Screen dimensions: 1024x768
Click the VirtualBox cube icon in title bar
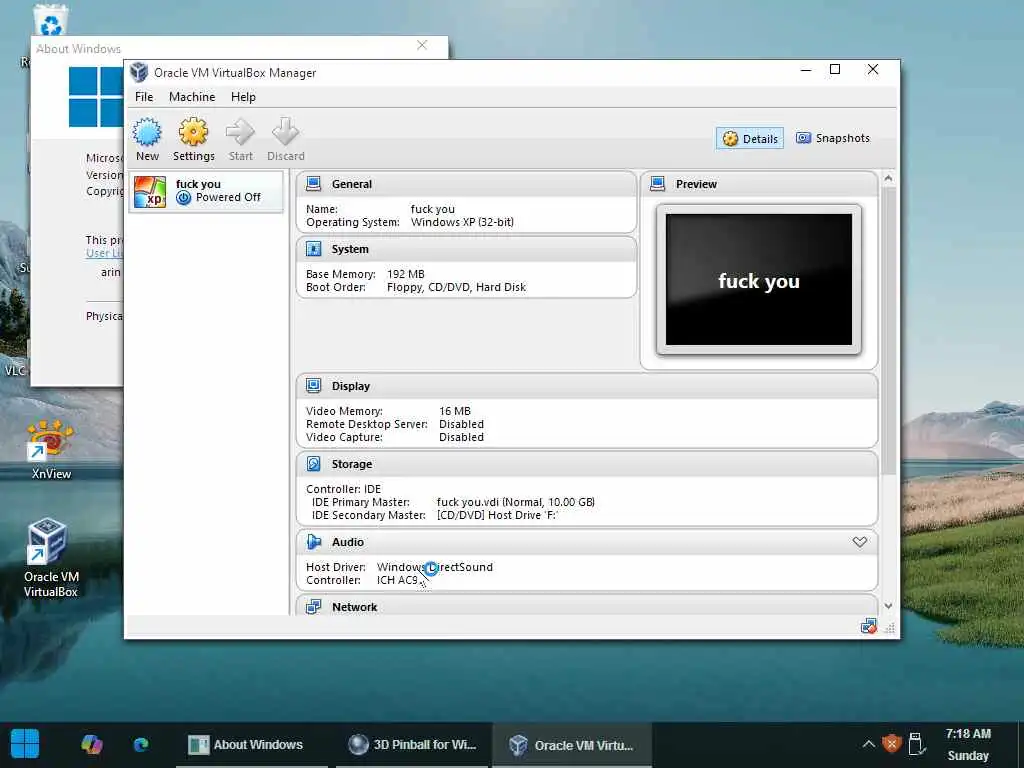point(138,72)
